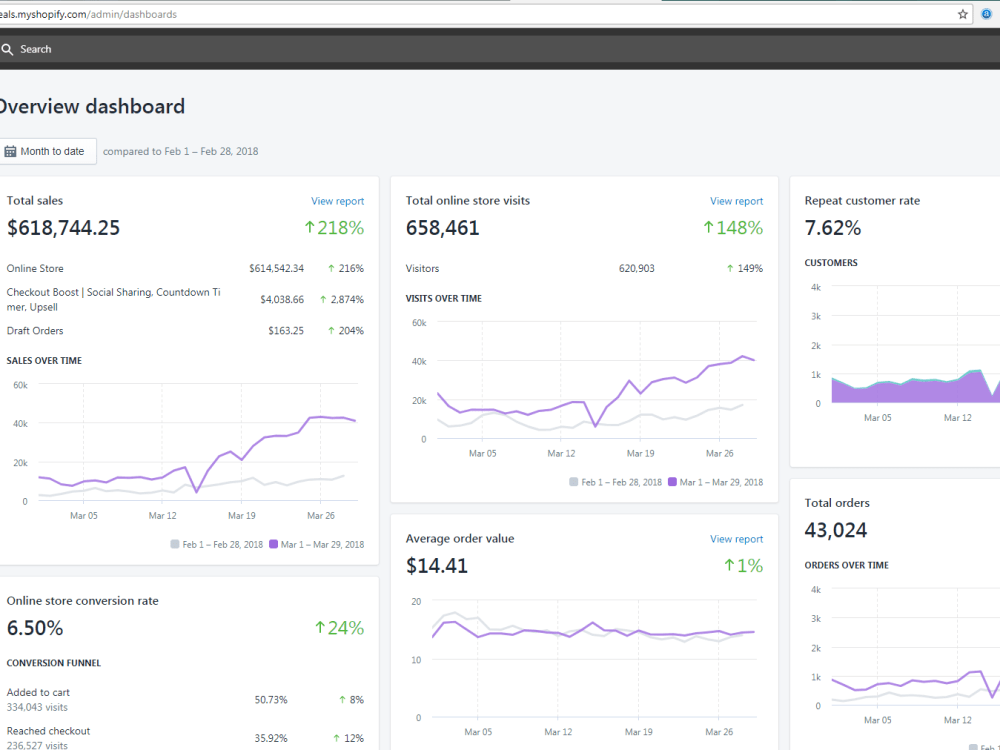The width and height of the screenshot is (1000, 750).
Task: Click the $14.41 average order value
Action: [x=437, y=566]
